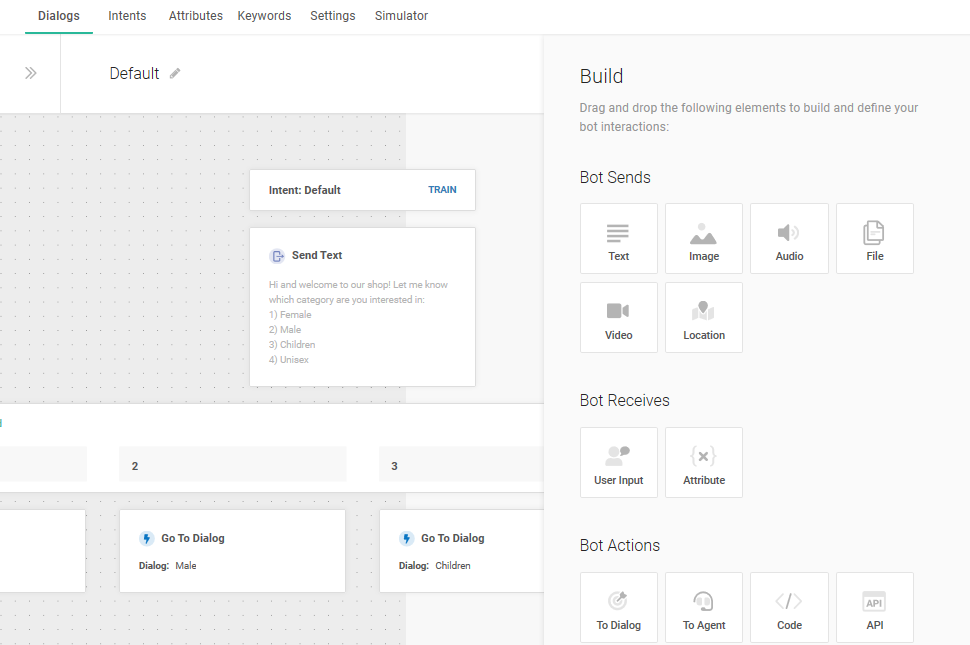
Task: Choose the File element tile
Action: (x=874, y=239)
